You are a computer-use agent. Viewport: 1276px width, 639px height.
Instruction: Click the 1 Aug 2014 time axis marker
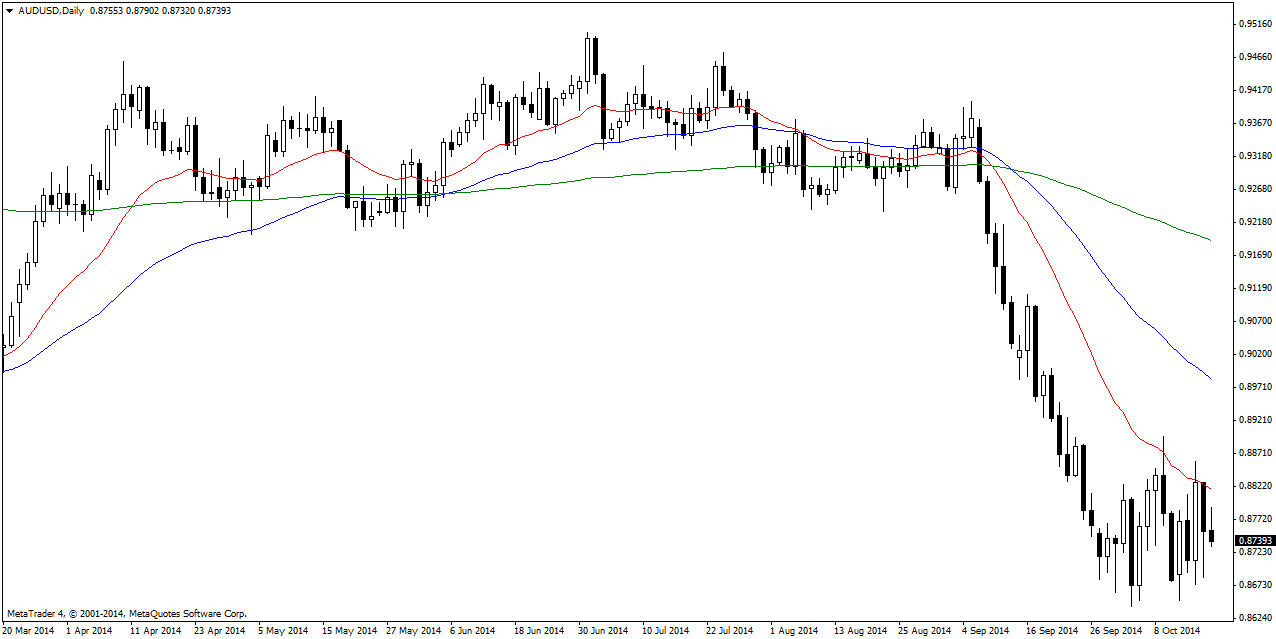tap(794, 631)
